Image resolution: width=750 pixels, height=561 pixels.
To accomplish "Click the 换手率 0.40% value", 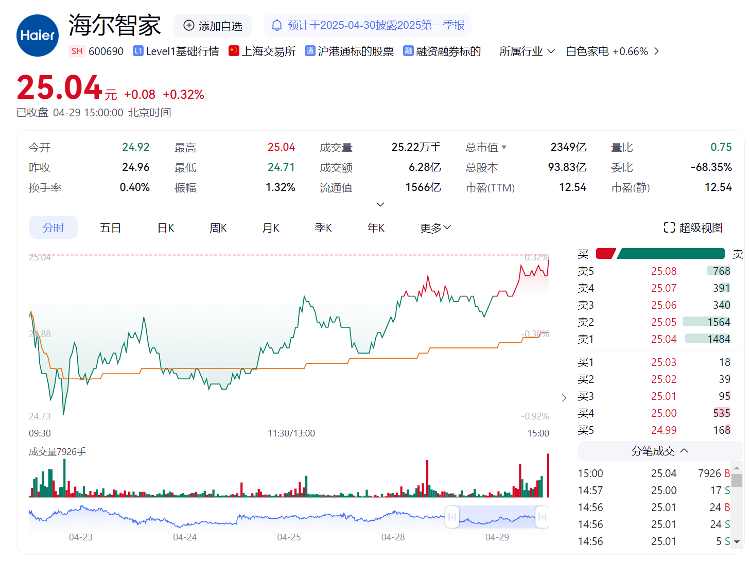I will 134,187.
